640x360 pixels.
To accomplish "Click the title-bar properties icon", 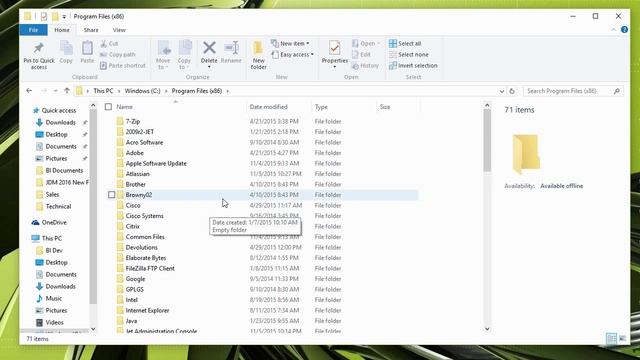I will tap(44, 16).
